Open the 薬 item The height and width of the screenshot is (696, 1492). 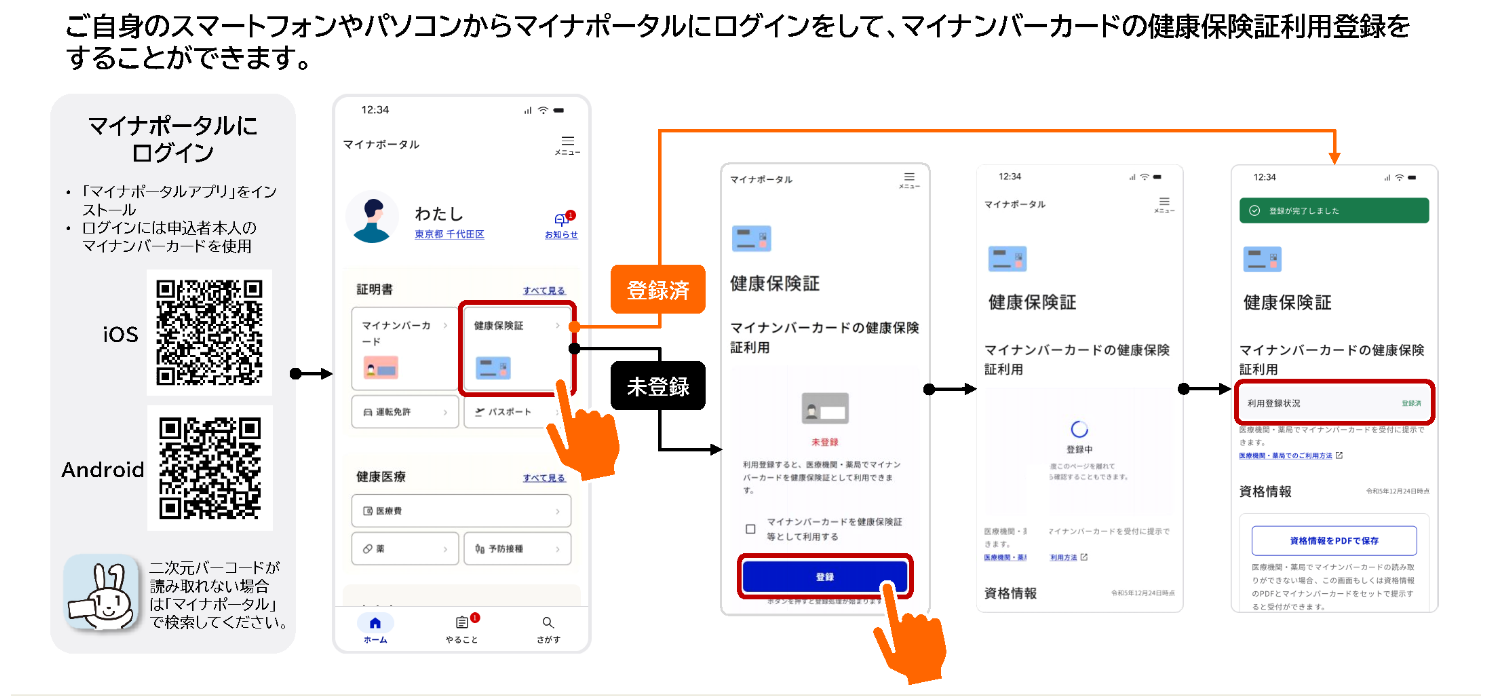[x=405, y=549]
